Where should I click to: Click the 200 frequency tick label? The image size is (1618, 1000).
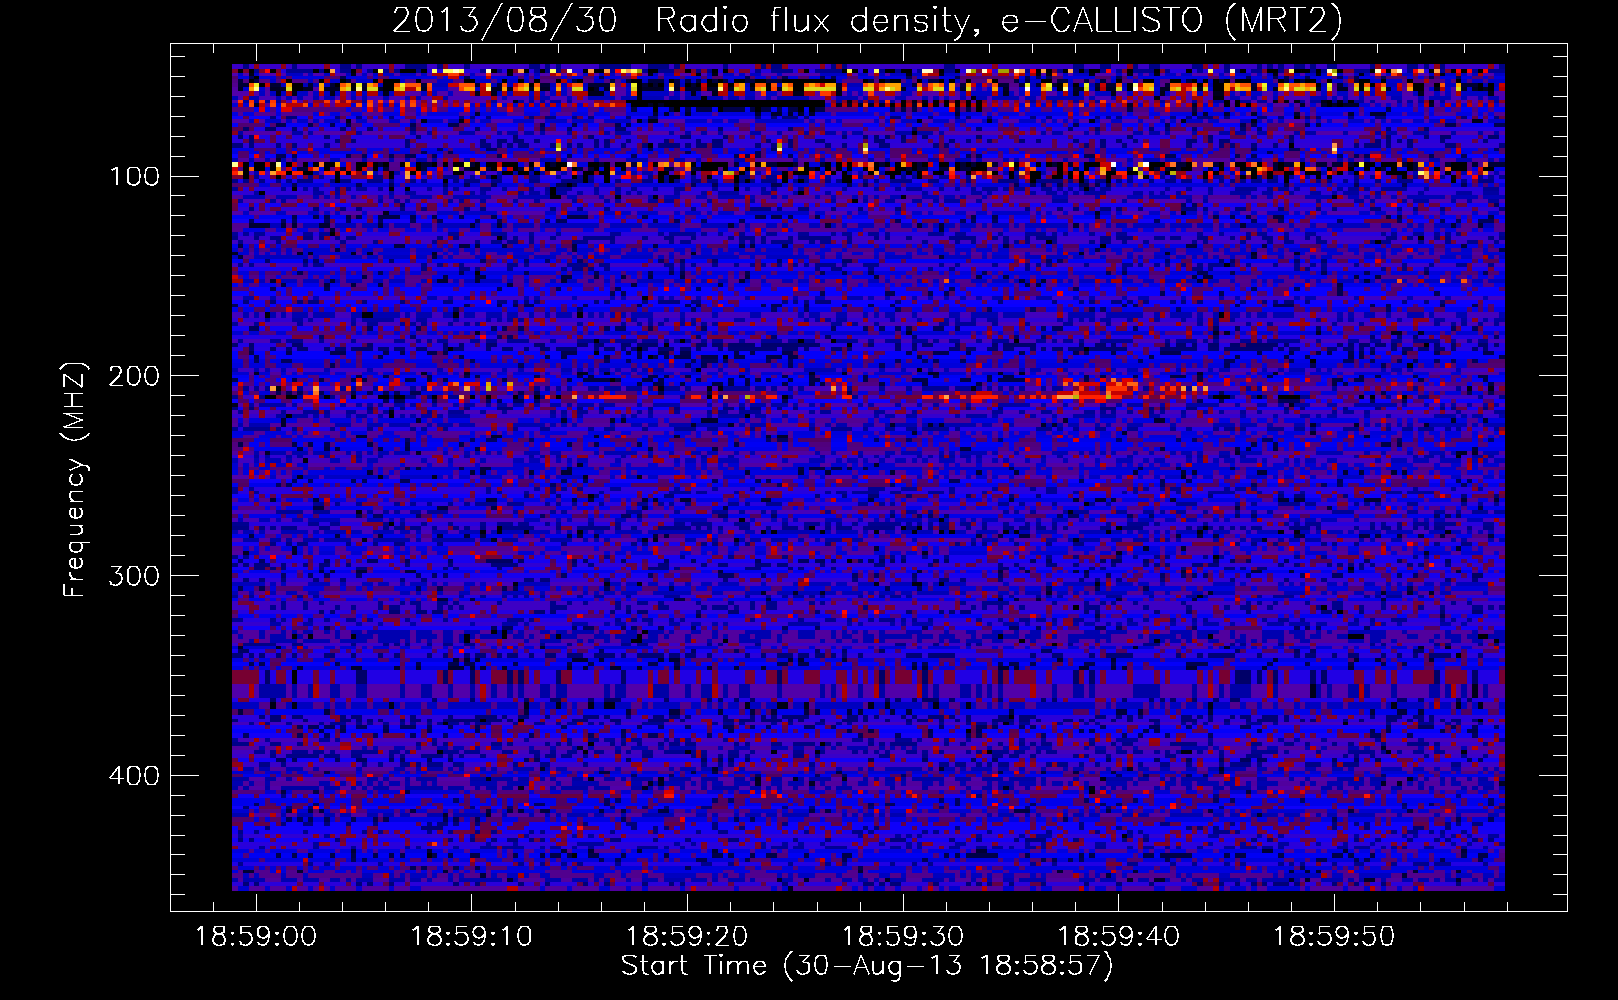click(x=135, y=377)
